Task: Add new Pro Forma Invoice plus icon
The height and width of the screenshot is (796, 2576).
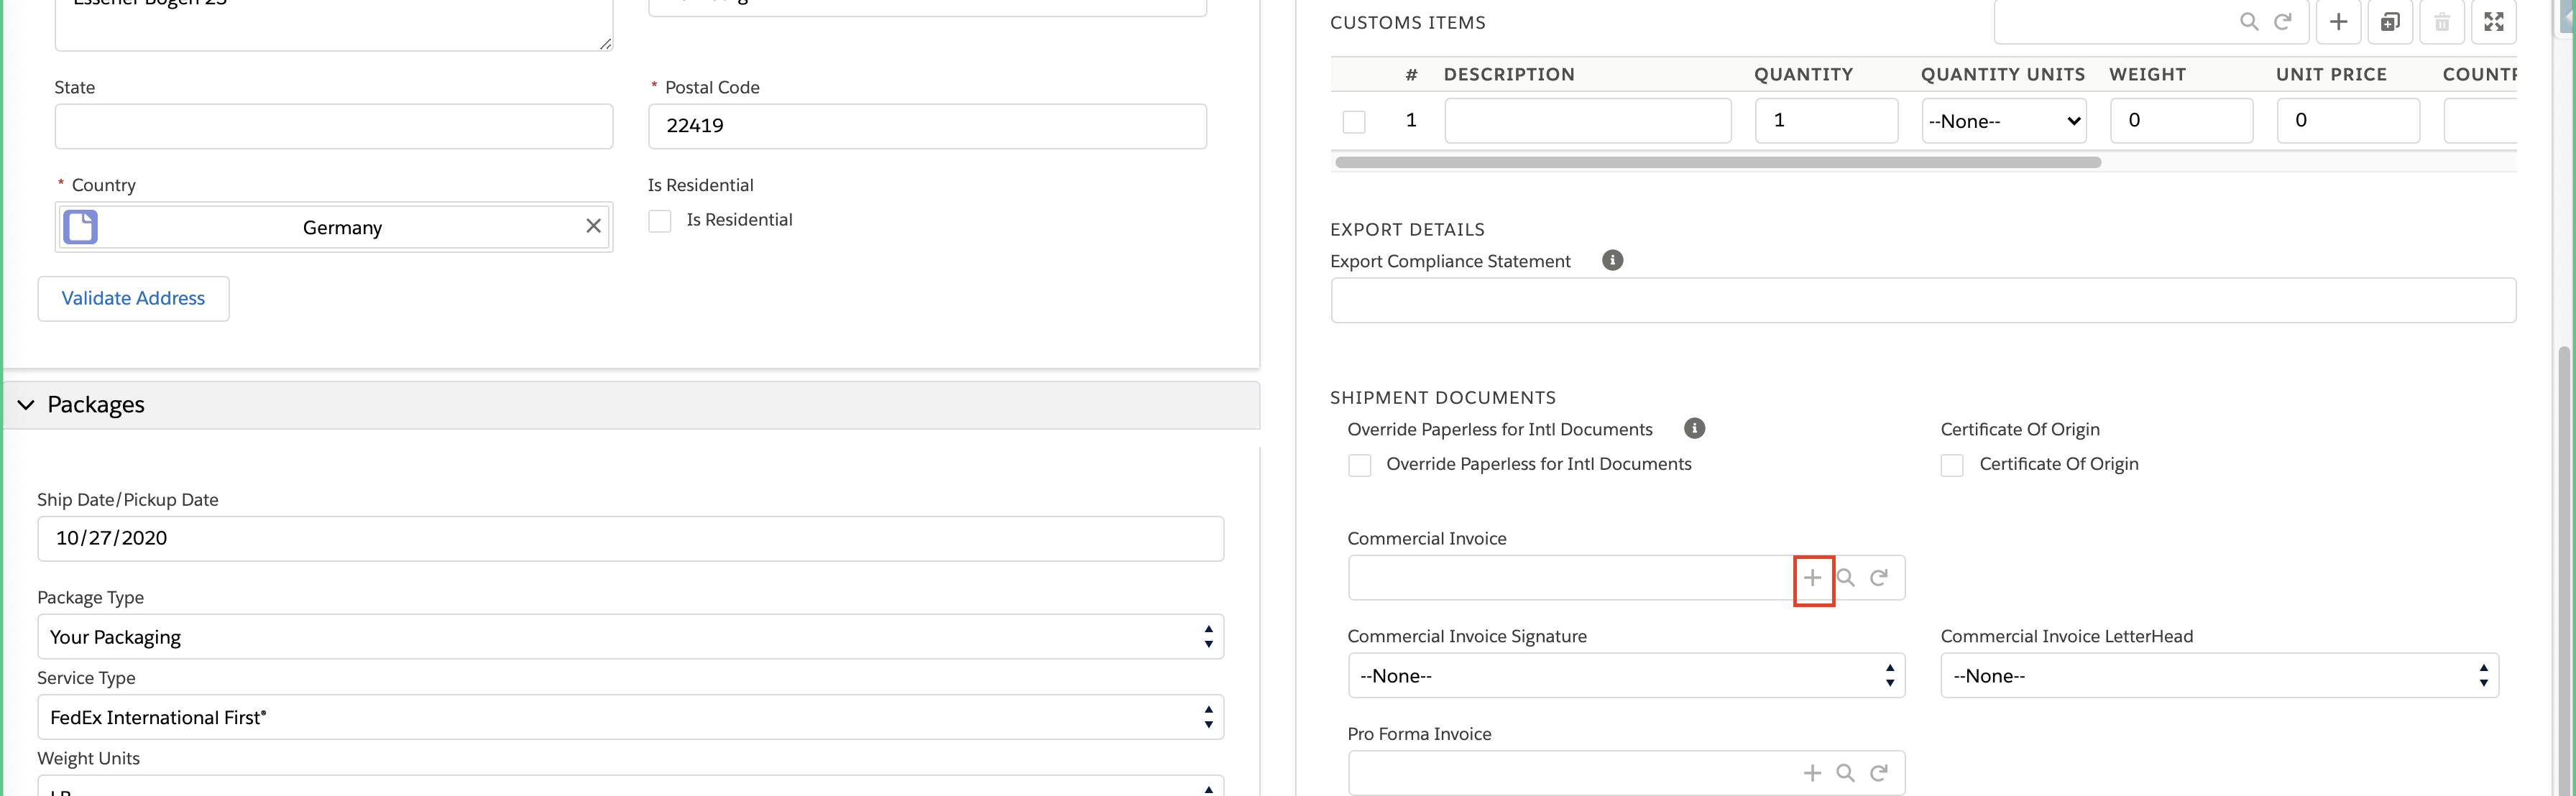Action: coord(1812,773)
